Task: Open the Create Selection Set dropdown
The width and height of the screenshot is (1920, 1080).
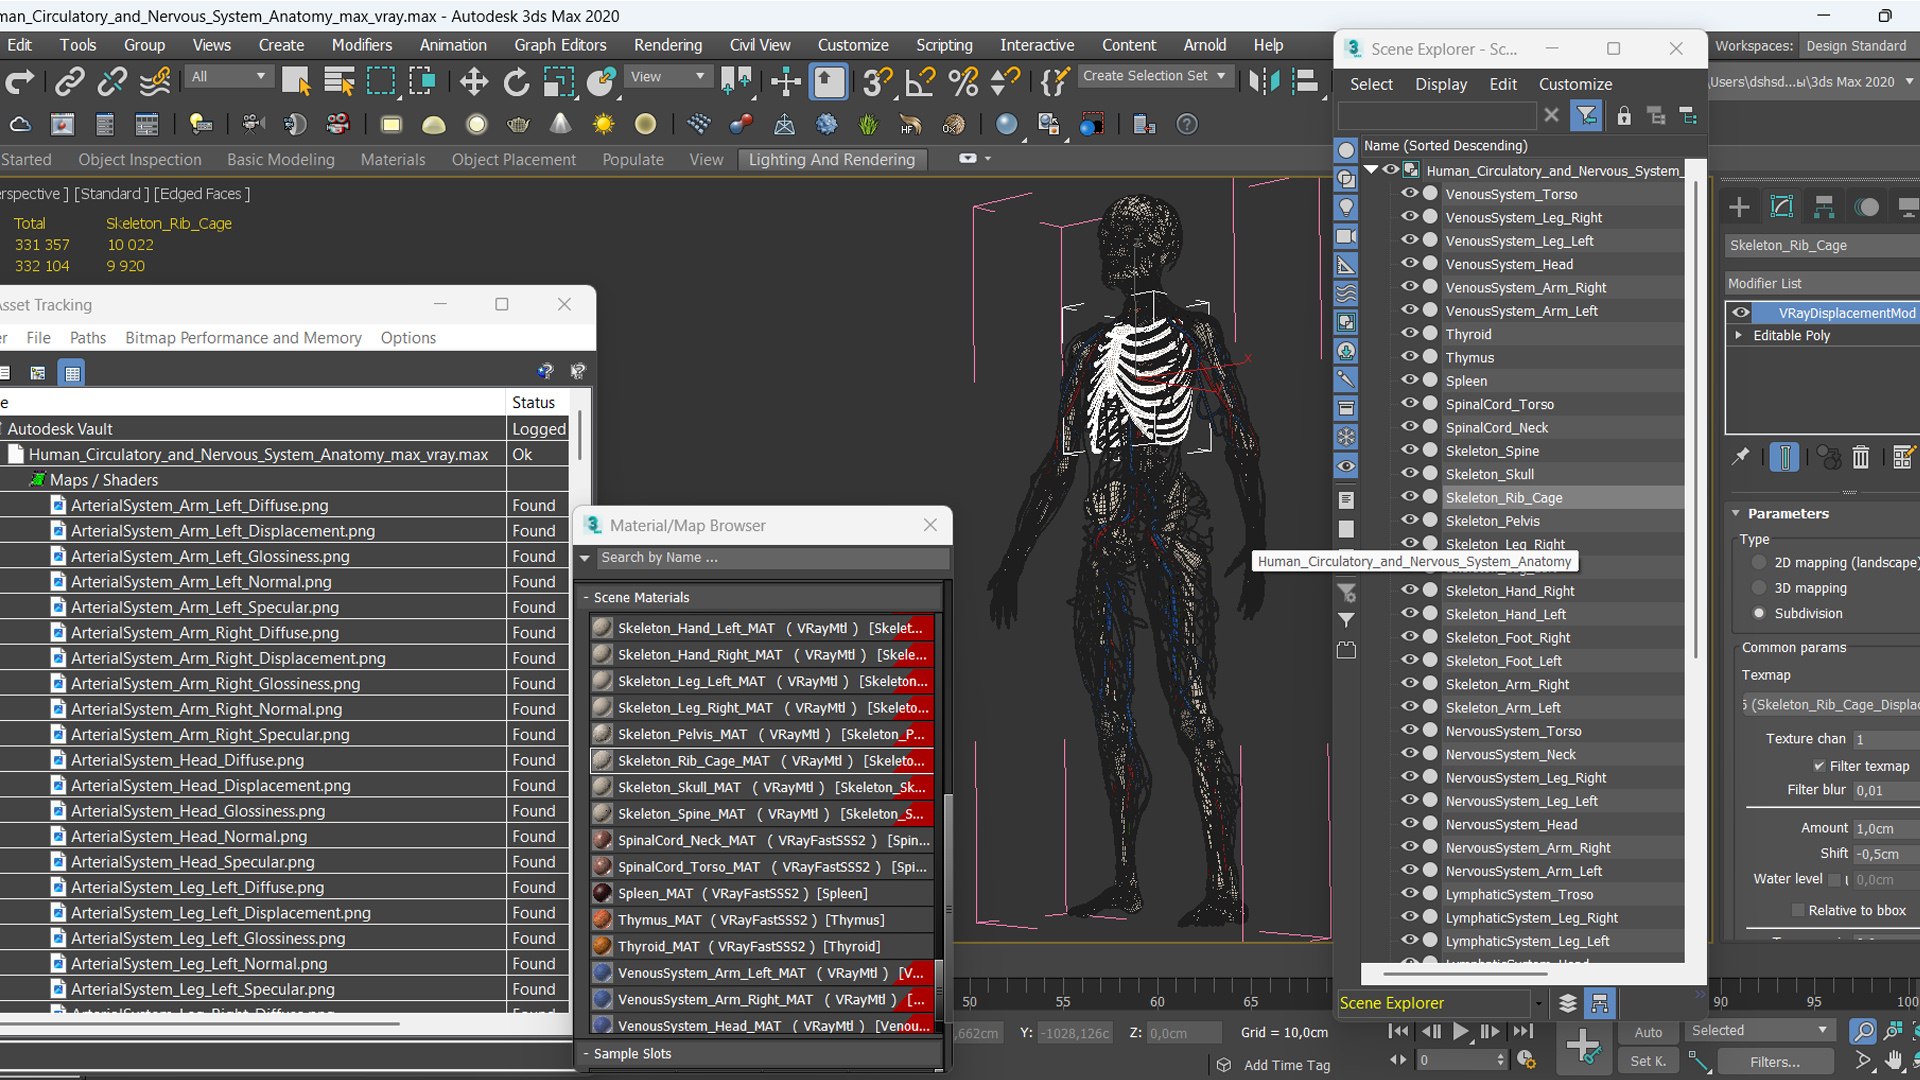Action: click(1155, 76)
